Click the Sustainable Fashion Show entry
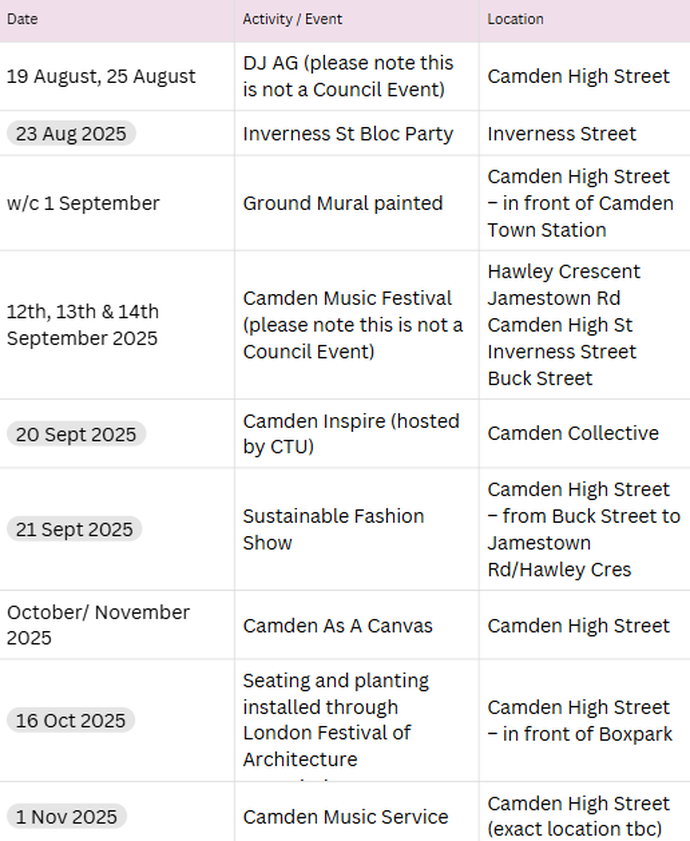The width and height of the screenshot is (690, 841). click(333, 529)
